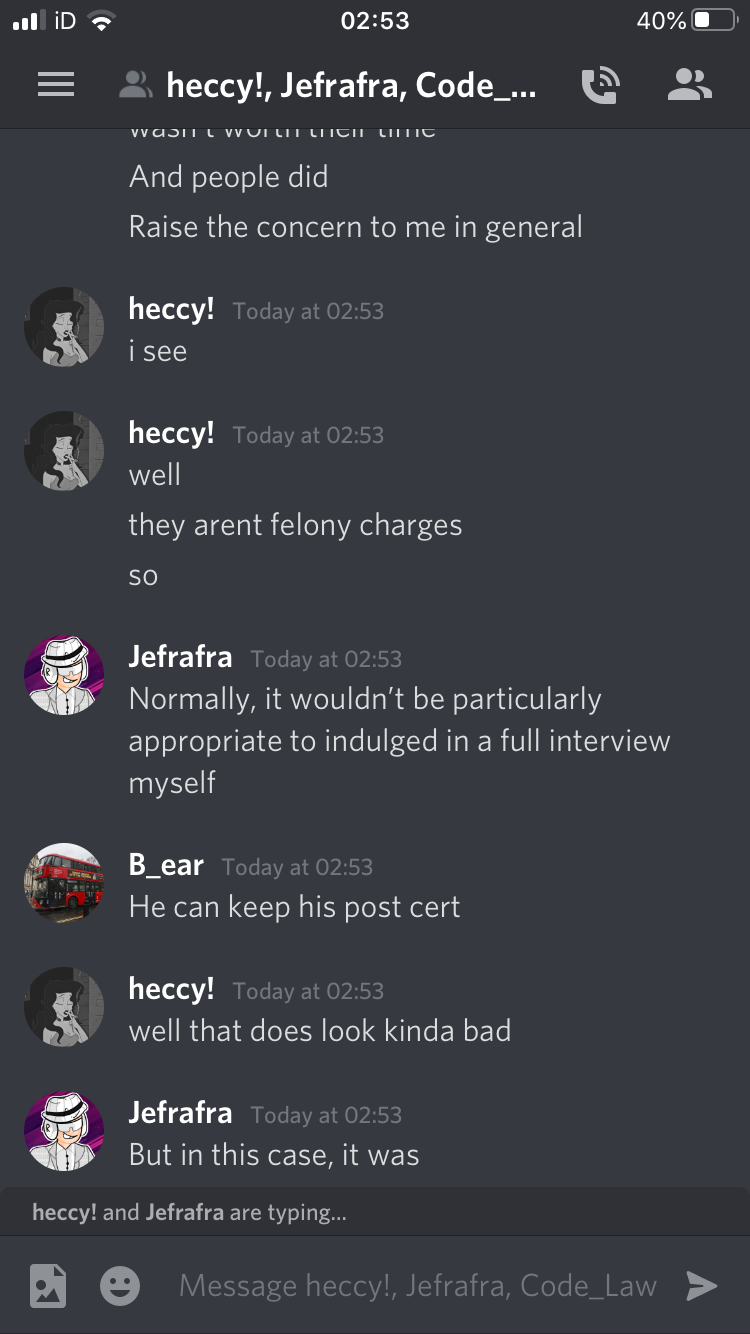Focus the 'Message heccy!, Jefrafra, Code_Law' field
This screenshot has width=750, height=1334.
[418, 1286]
